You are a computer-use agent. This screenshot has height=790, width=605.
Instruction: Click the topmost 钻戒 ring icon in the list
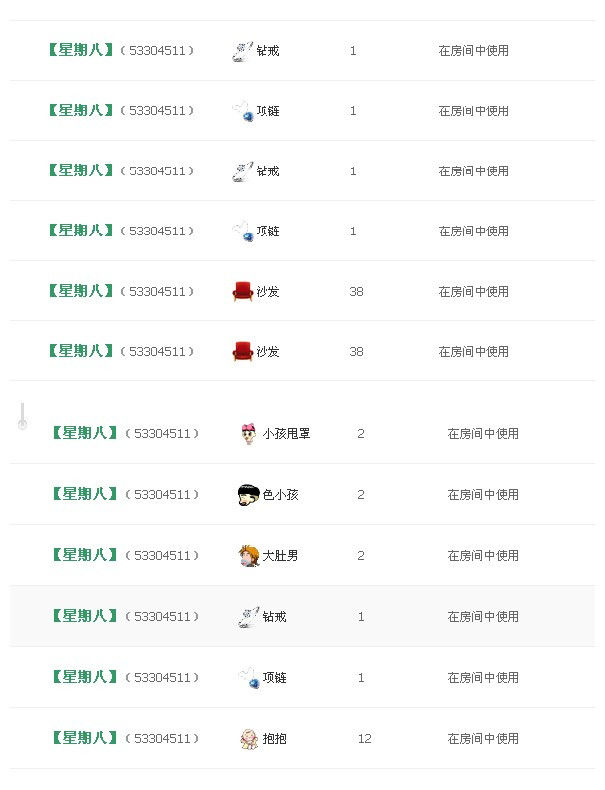242,51
